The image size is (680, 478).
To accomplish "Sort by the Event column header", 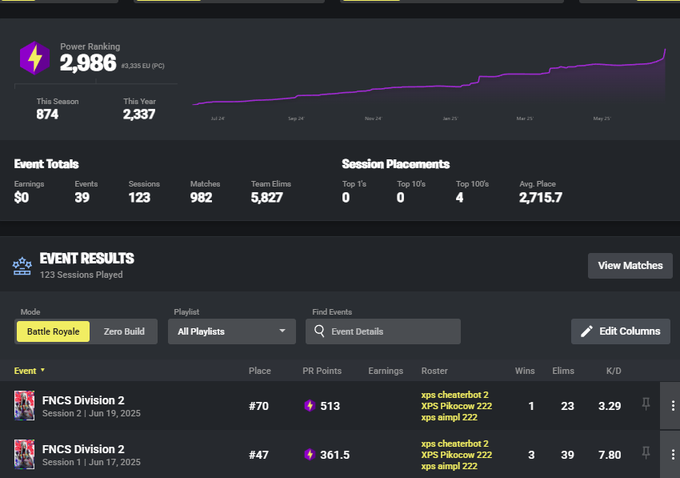I will click(29, 371).
